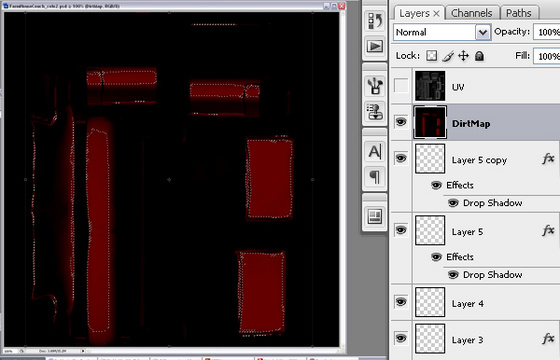The image size is (560, 360).
Task: Show the hidden UV layer
Action: 401,86
